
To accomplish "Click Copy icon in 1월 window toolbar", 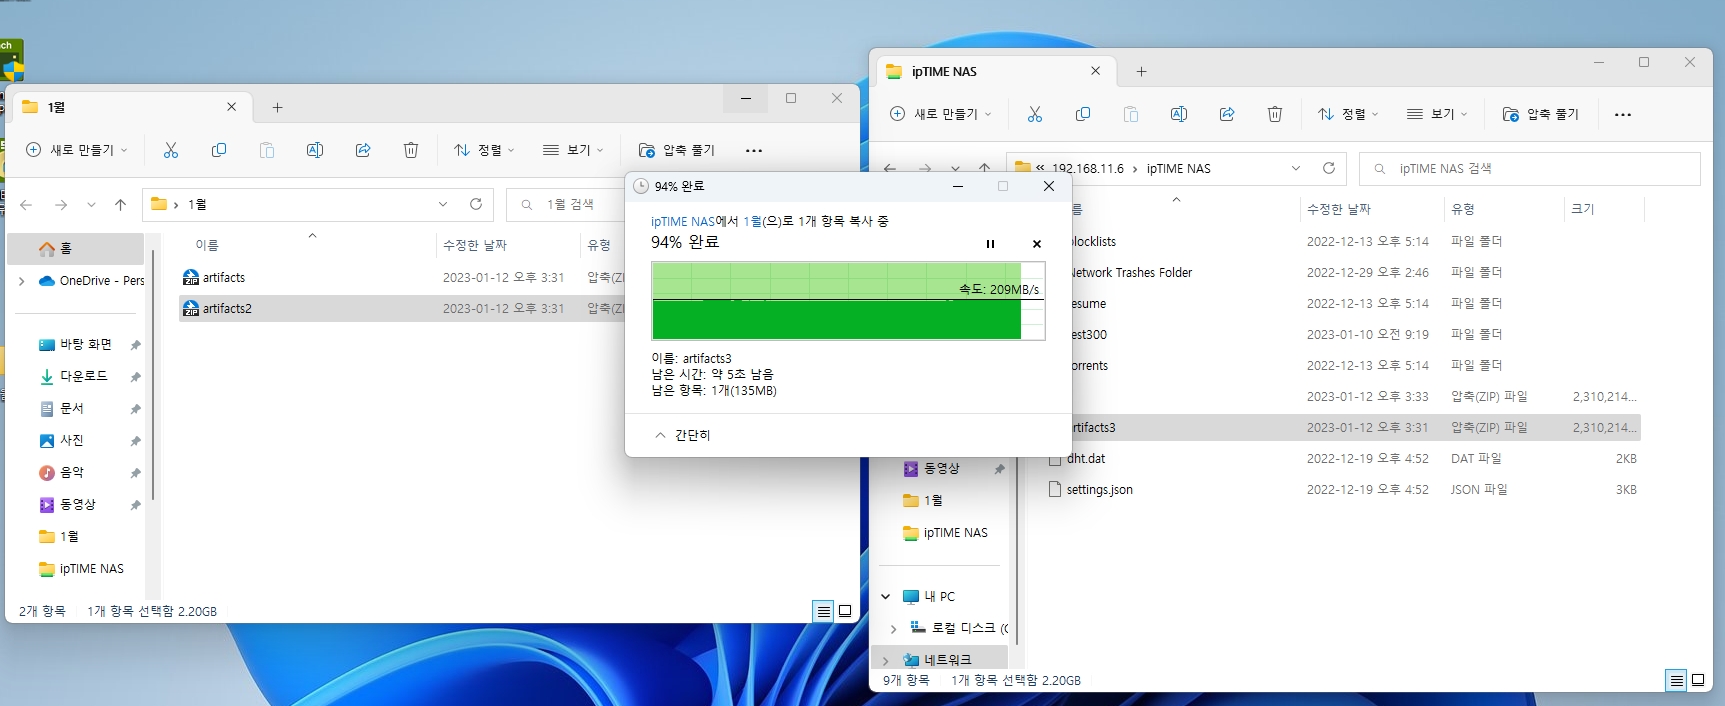I will click(219, 150).
